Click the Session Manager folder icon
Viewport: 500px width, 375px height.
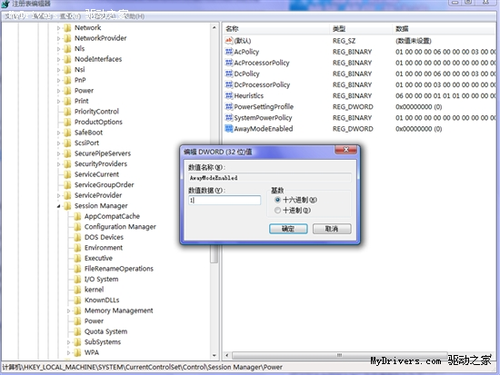point(67,206)
